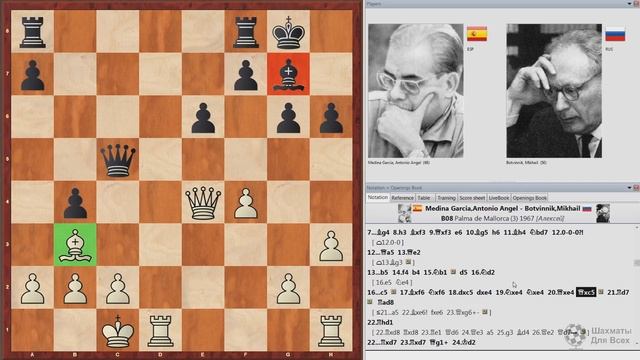640x360 pixels.
Task: Click the black pawn on b4
Action: 75,203
